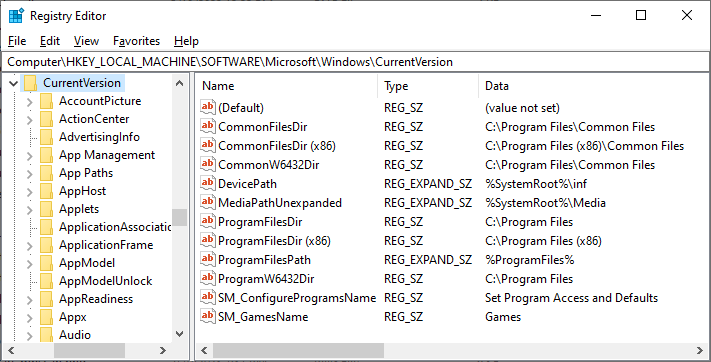Click the %SystemRoot%\Media data cell
Image resolution: width=711 pixels, height=362 pixels.
[x=545, y=202]
